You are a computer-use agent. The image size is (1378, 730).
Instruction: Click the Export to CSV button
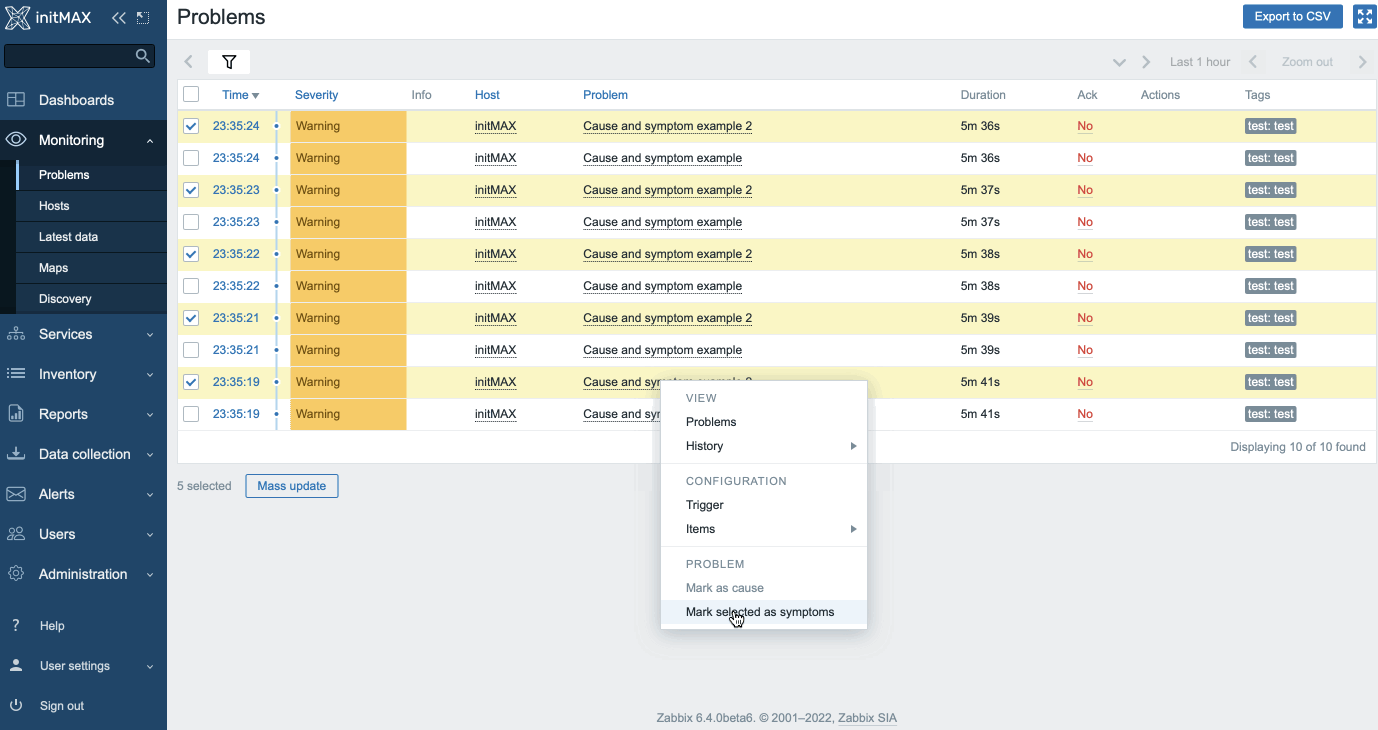pyautogui.click(x=1292, y=17)
